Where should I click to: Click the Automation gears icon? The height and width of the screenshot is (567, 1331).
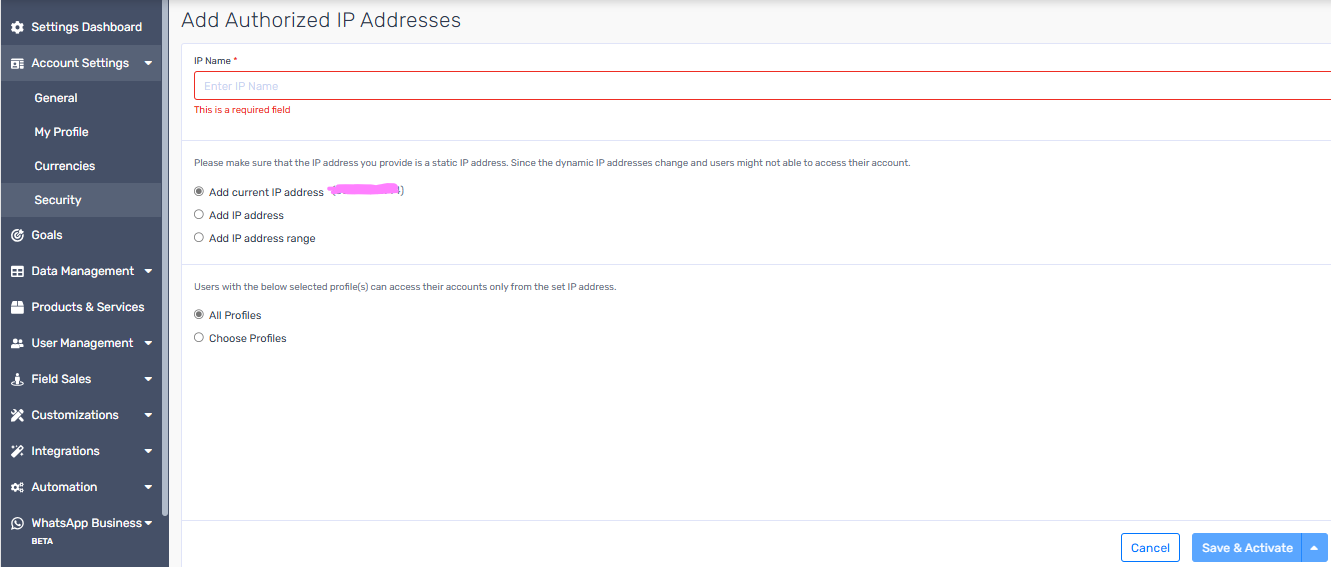pos(17,487)
